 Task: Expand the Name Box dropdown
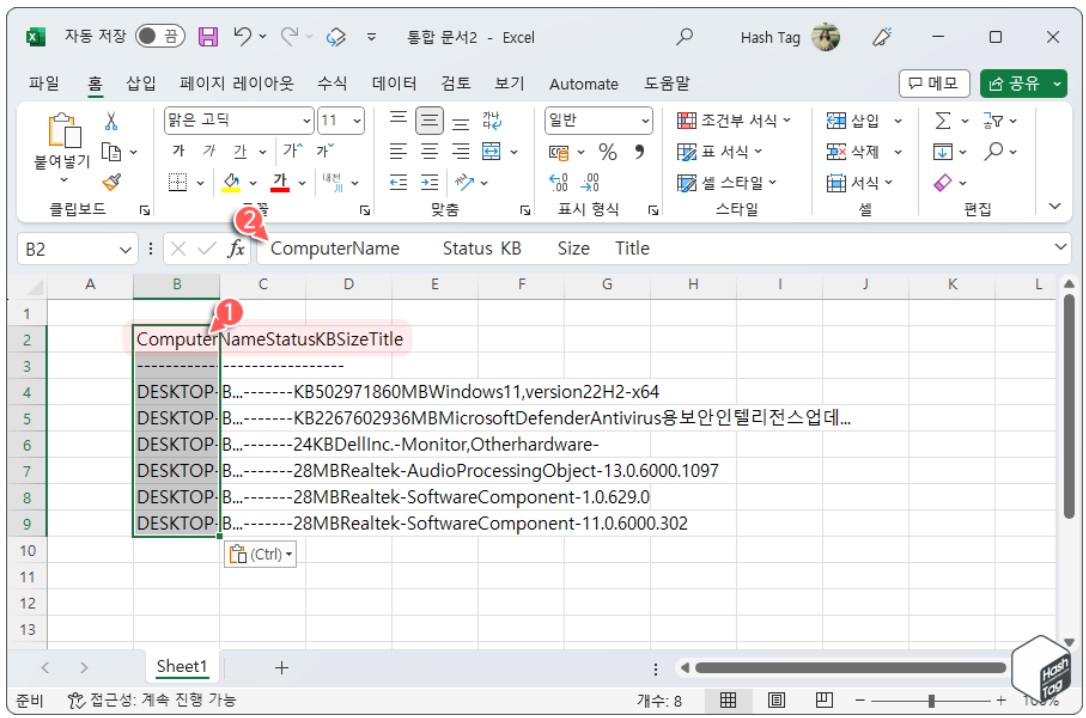coord(125,249)
